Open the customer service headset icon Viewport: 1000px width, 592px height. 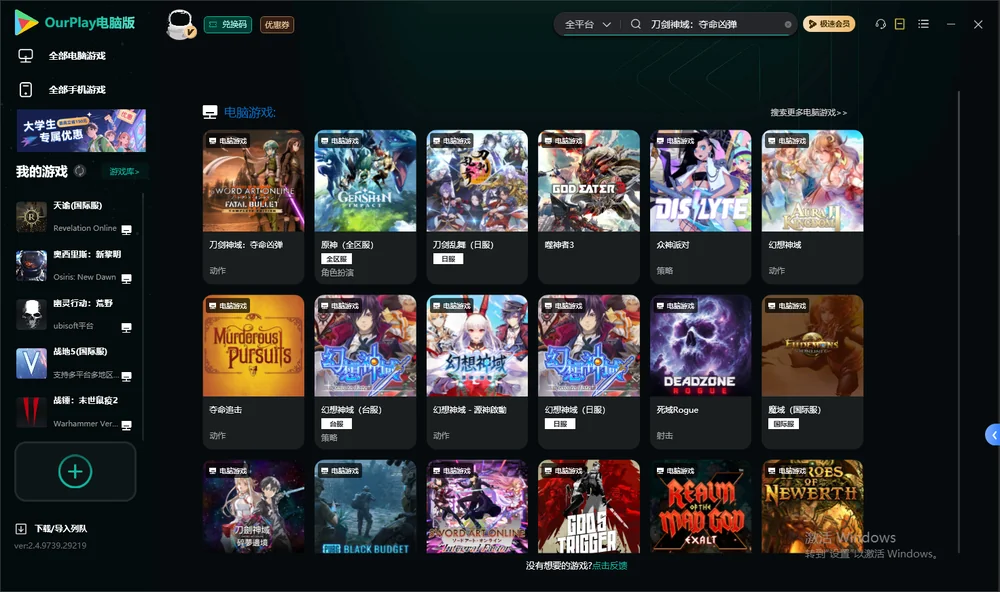tap(881, 24)
